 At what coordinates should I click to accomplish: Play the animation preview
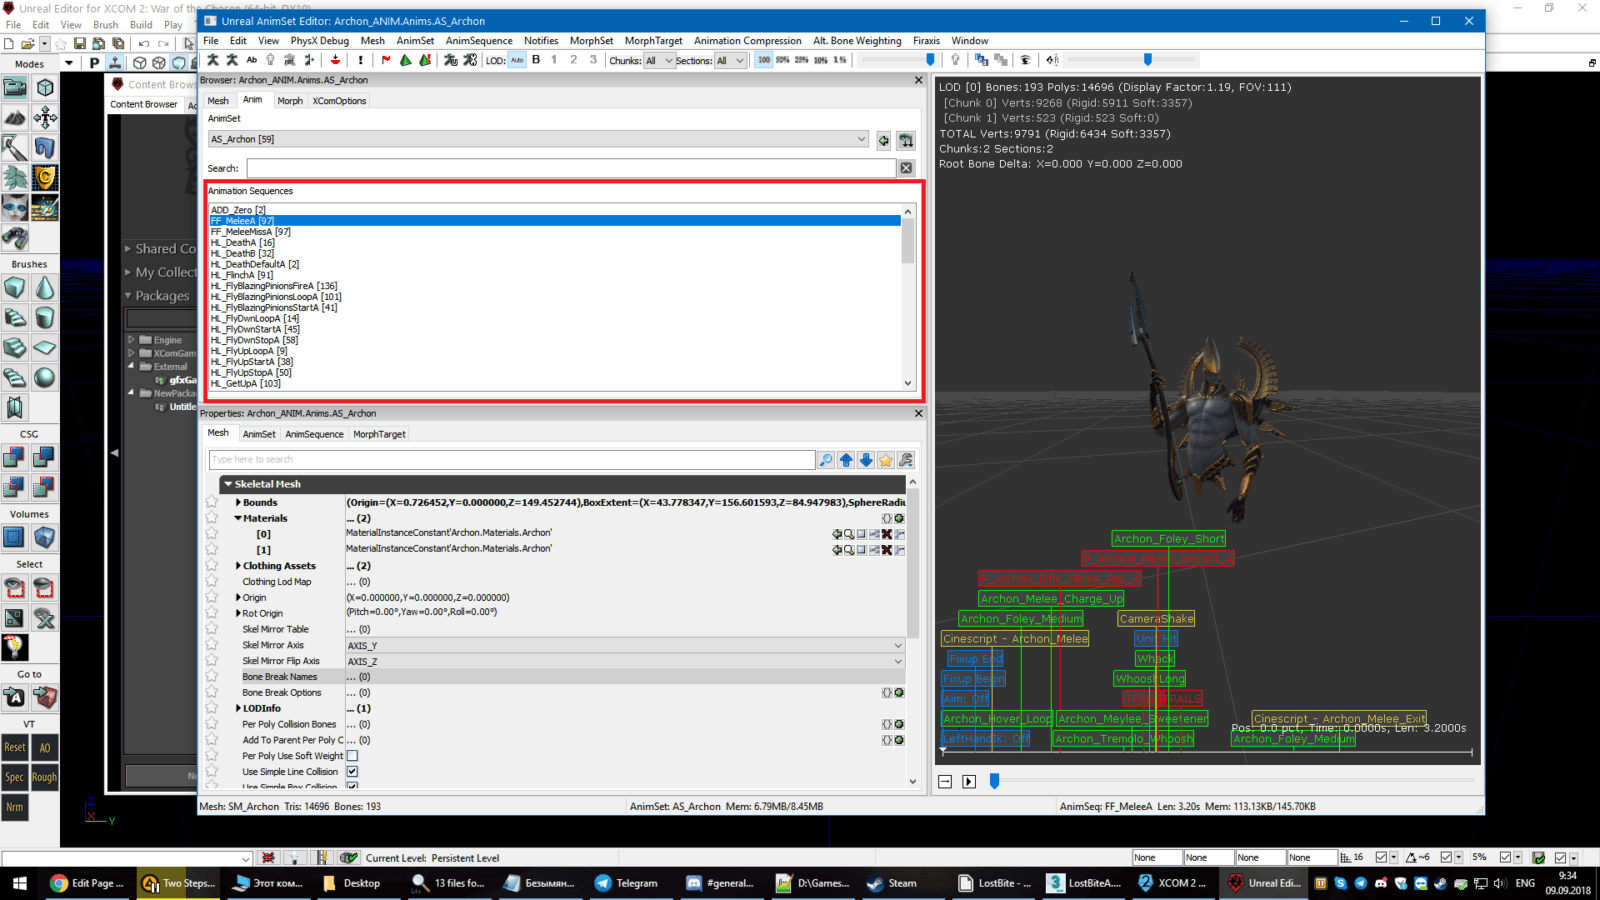969,781
